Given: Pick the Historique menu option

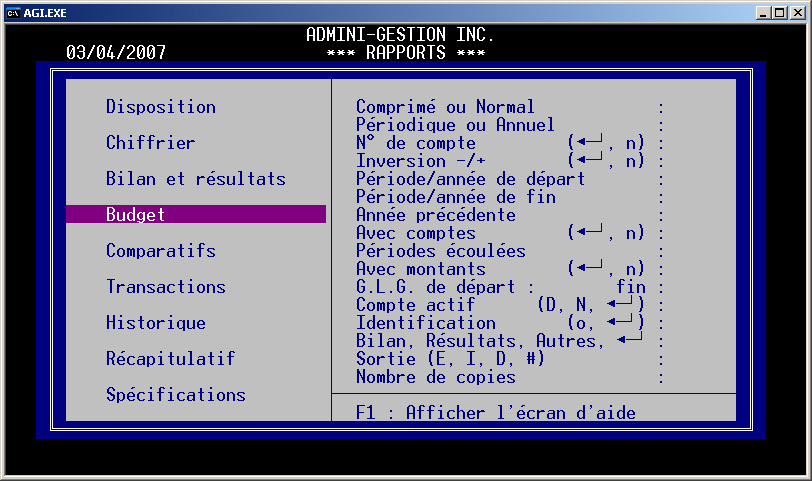Looking at the screenshot, I should coord(156,323).
